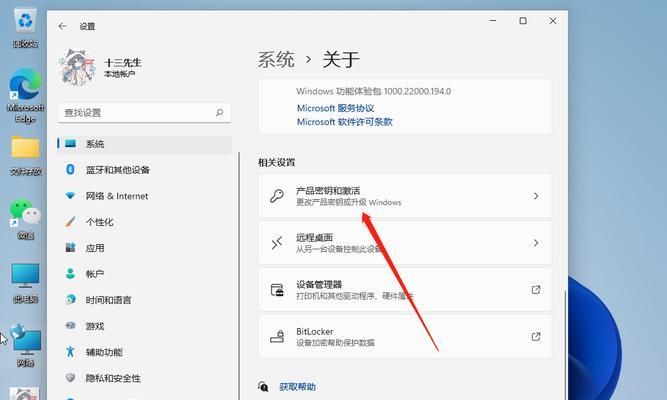The width and height of the screenshot is (667, 400).
Task: Click the search magnifier icon
Action: click(x=219, y=112)
